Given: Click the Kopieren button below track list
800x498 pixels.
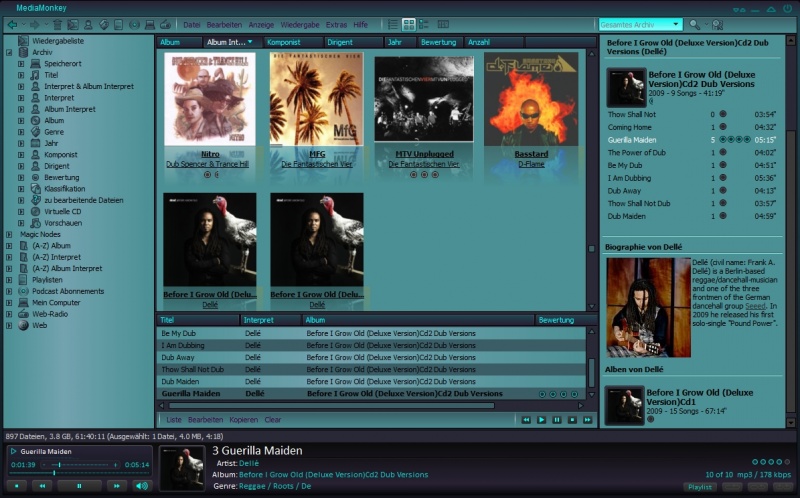Looking at the screenshot, I should (x=243, y=419).
